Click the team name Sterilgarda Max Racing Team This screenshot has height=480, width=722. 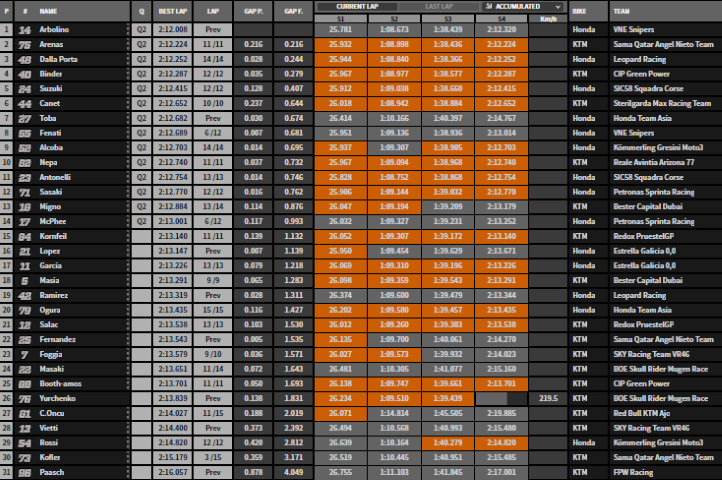[x=662, y=103]
